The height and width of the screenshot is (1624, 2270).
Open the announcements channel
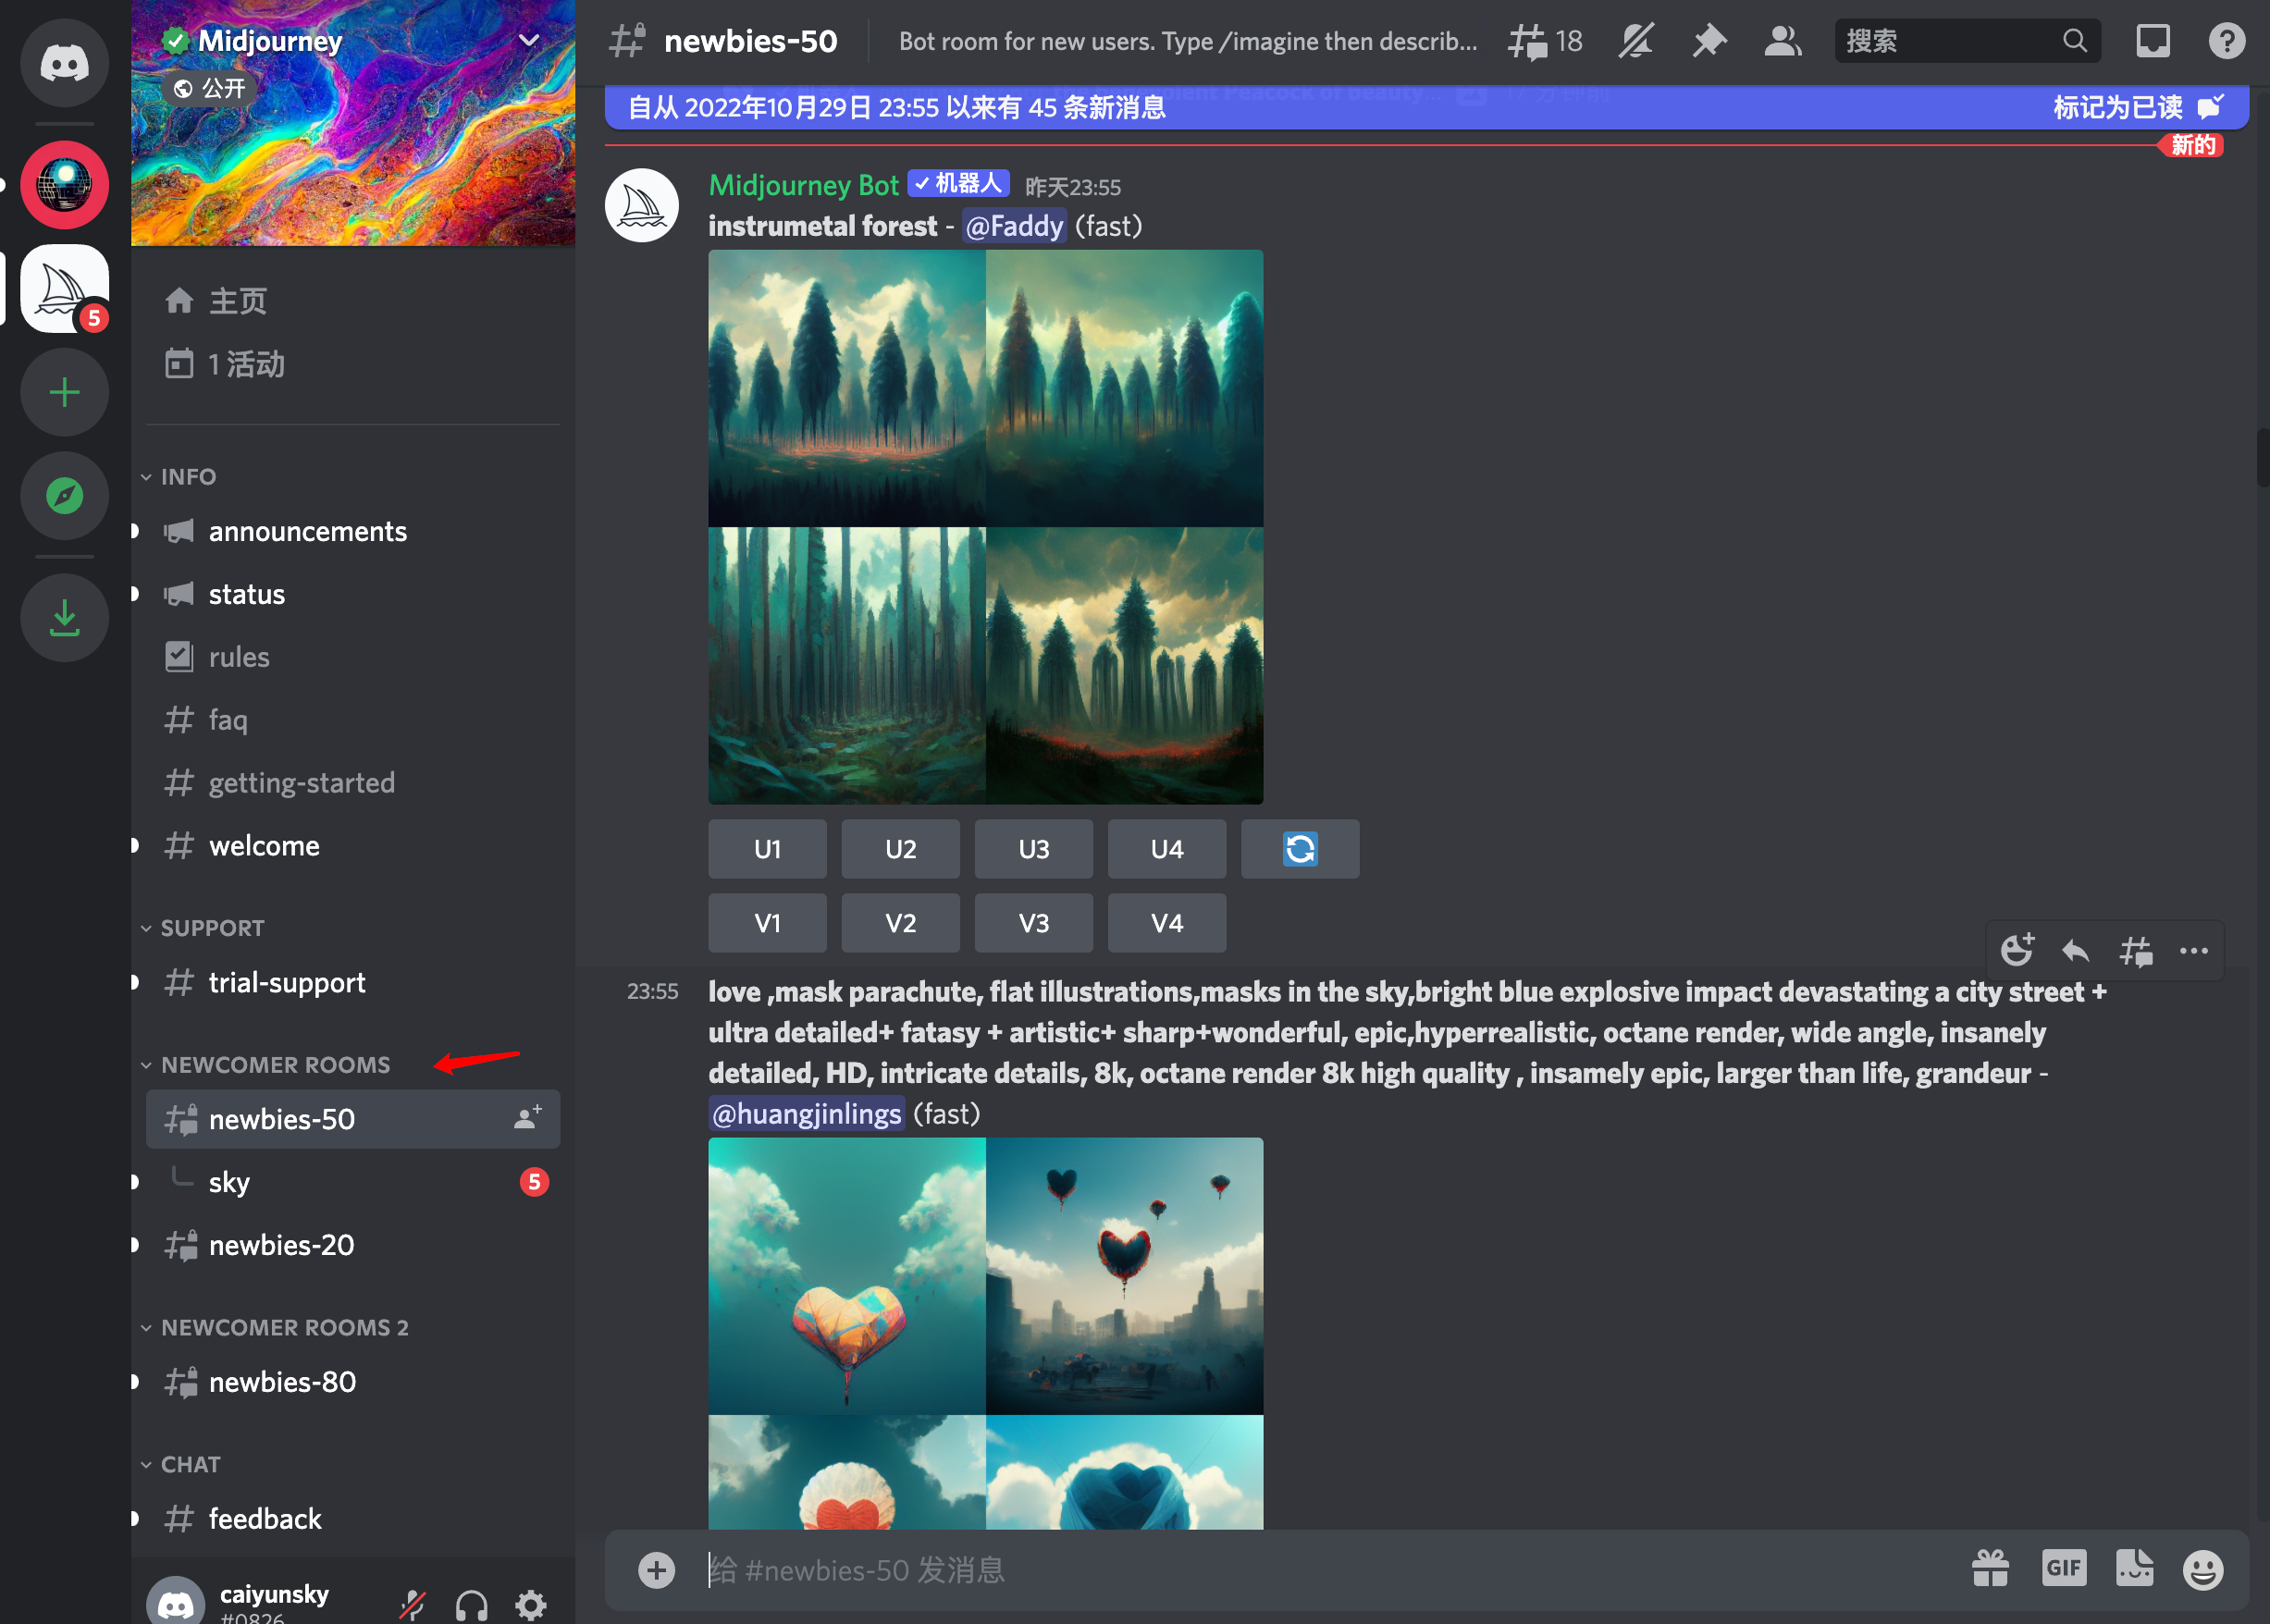(353, 531)
